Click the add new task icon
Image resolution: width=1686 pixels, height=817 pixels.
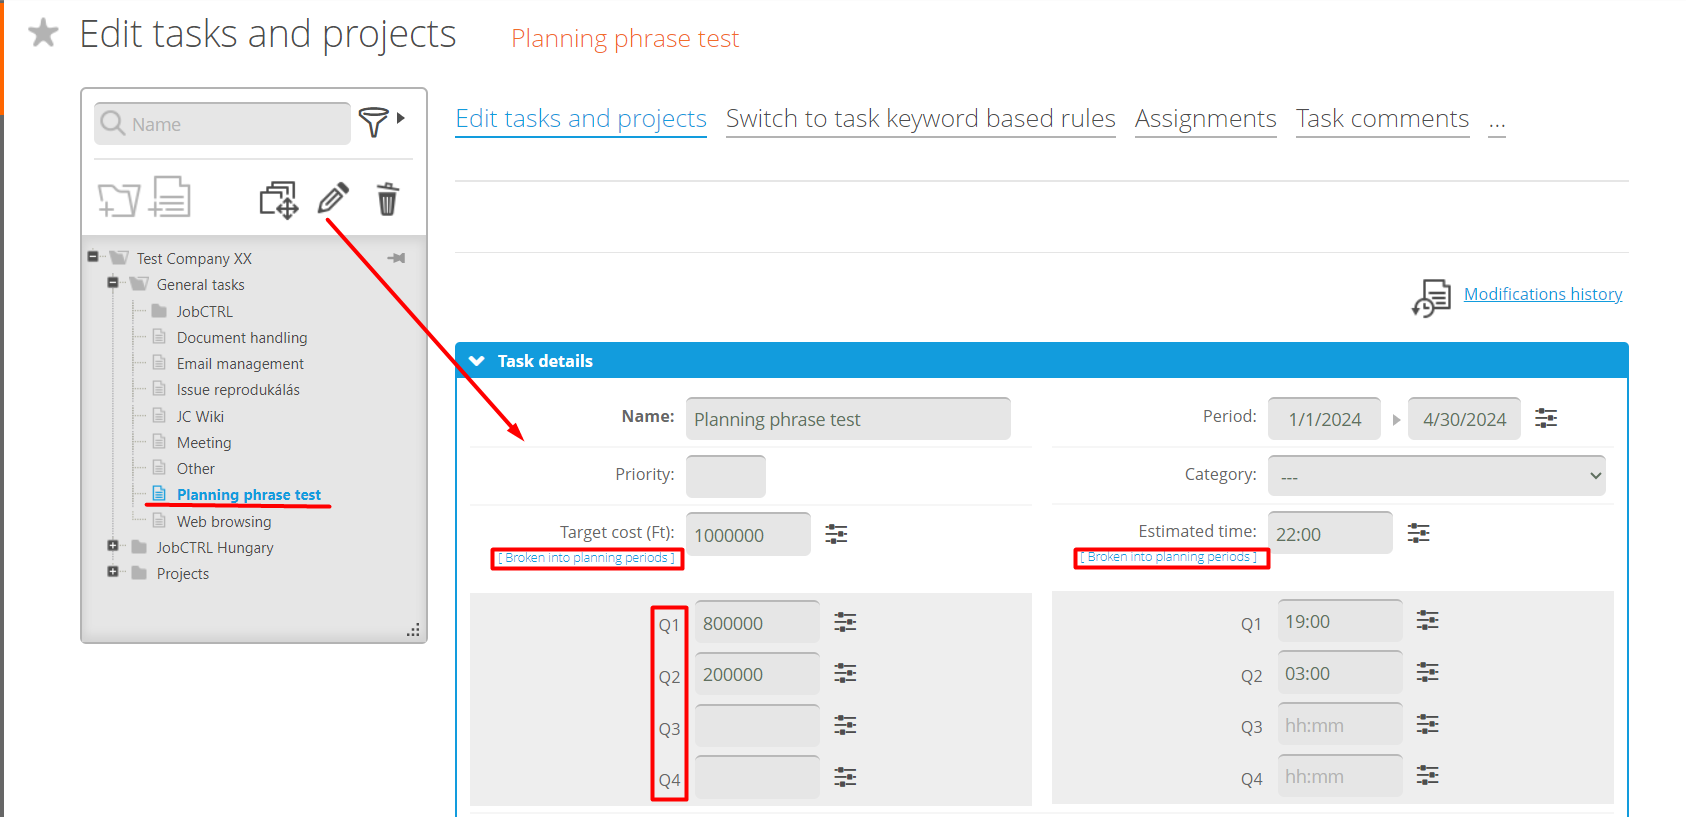[170, 198]
